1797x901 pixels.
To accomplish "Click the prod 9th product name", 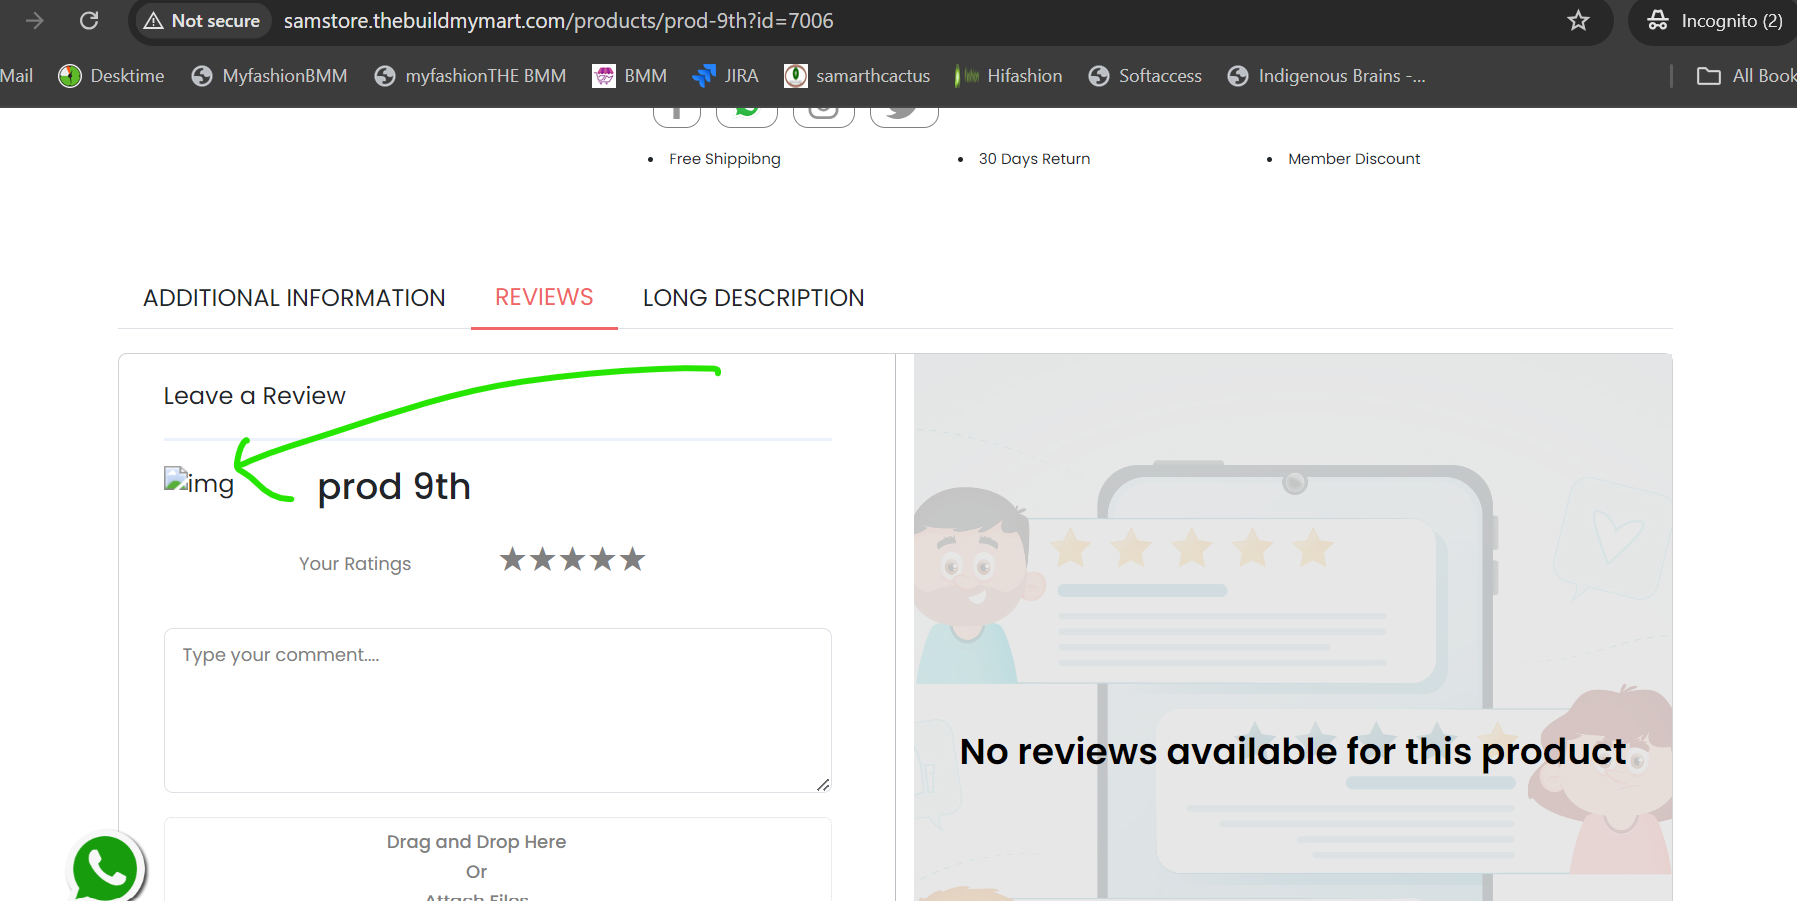I will pyautogui.click(x=394, y=487).
